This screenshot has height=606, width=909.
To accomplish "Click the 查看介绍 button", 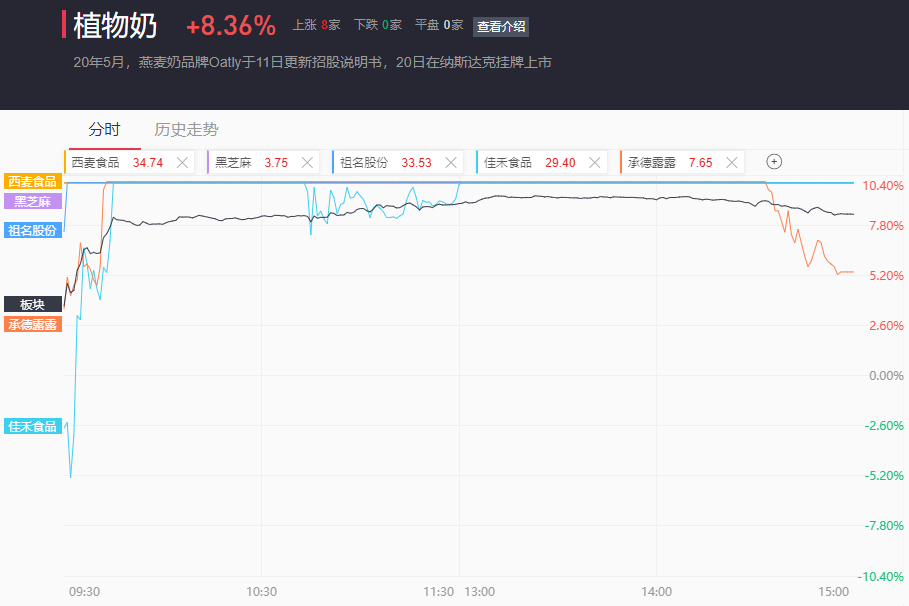I will pos(501,27).
